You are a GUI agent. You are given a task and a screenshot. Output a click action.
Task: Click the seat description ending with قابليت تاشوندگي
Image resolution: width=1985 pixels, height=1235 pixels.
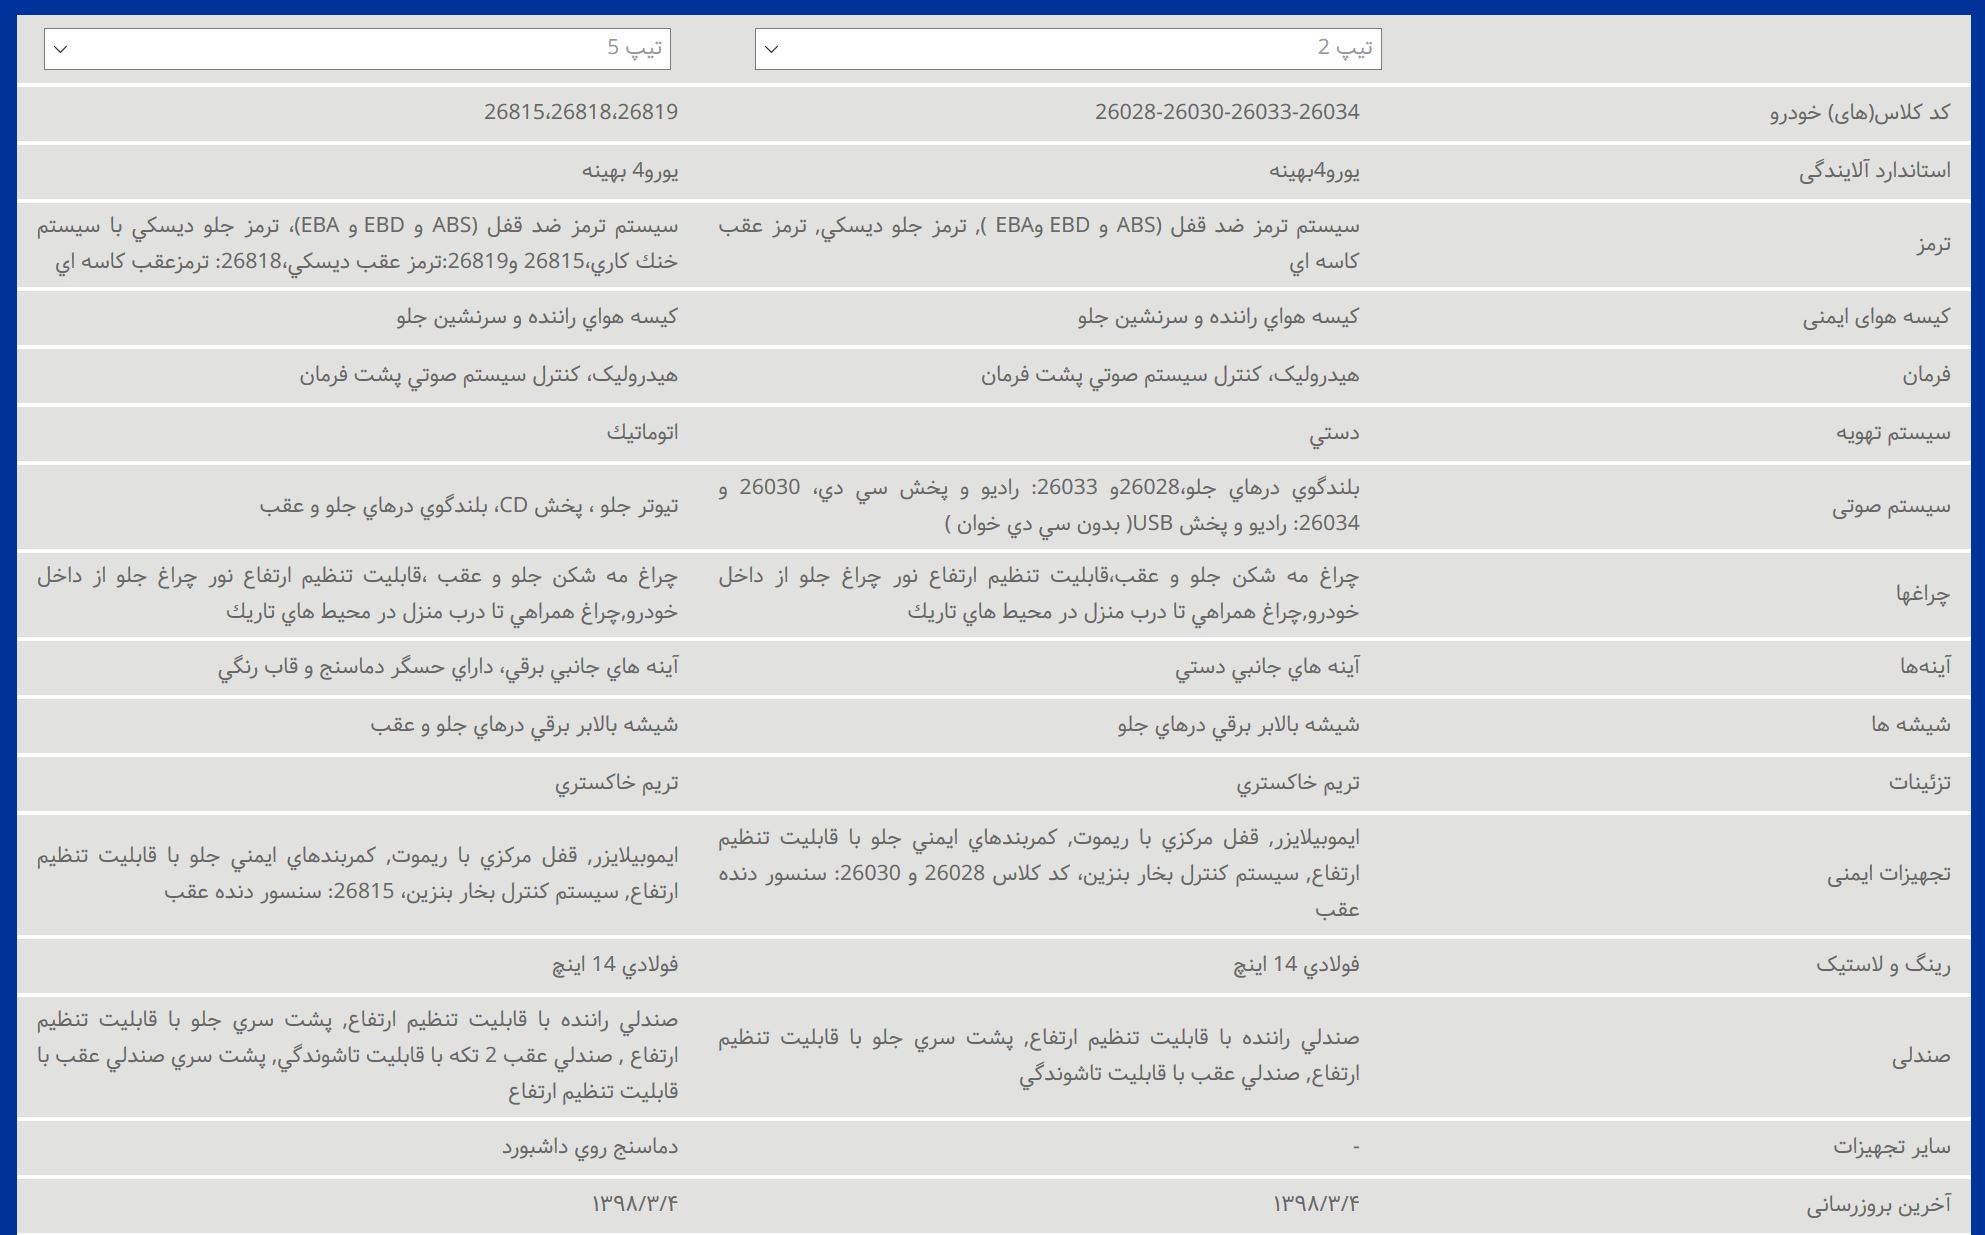point(1039,1056)
